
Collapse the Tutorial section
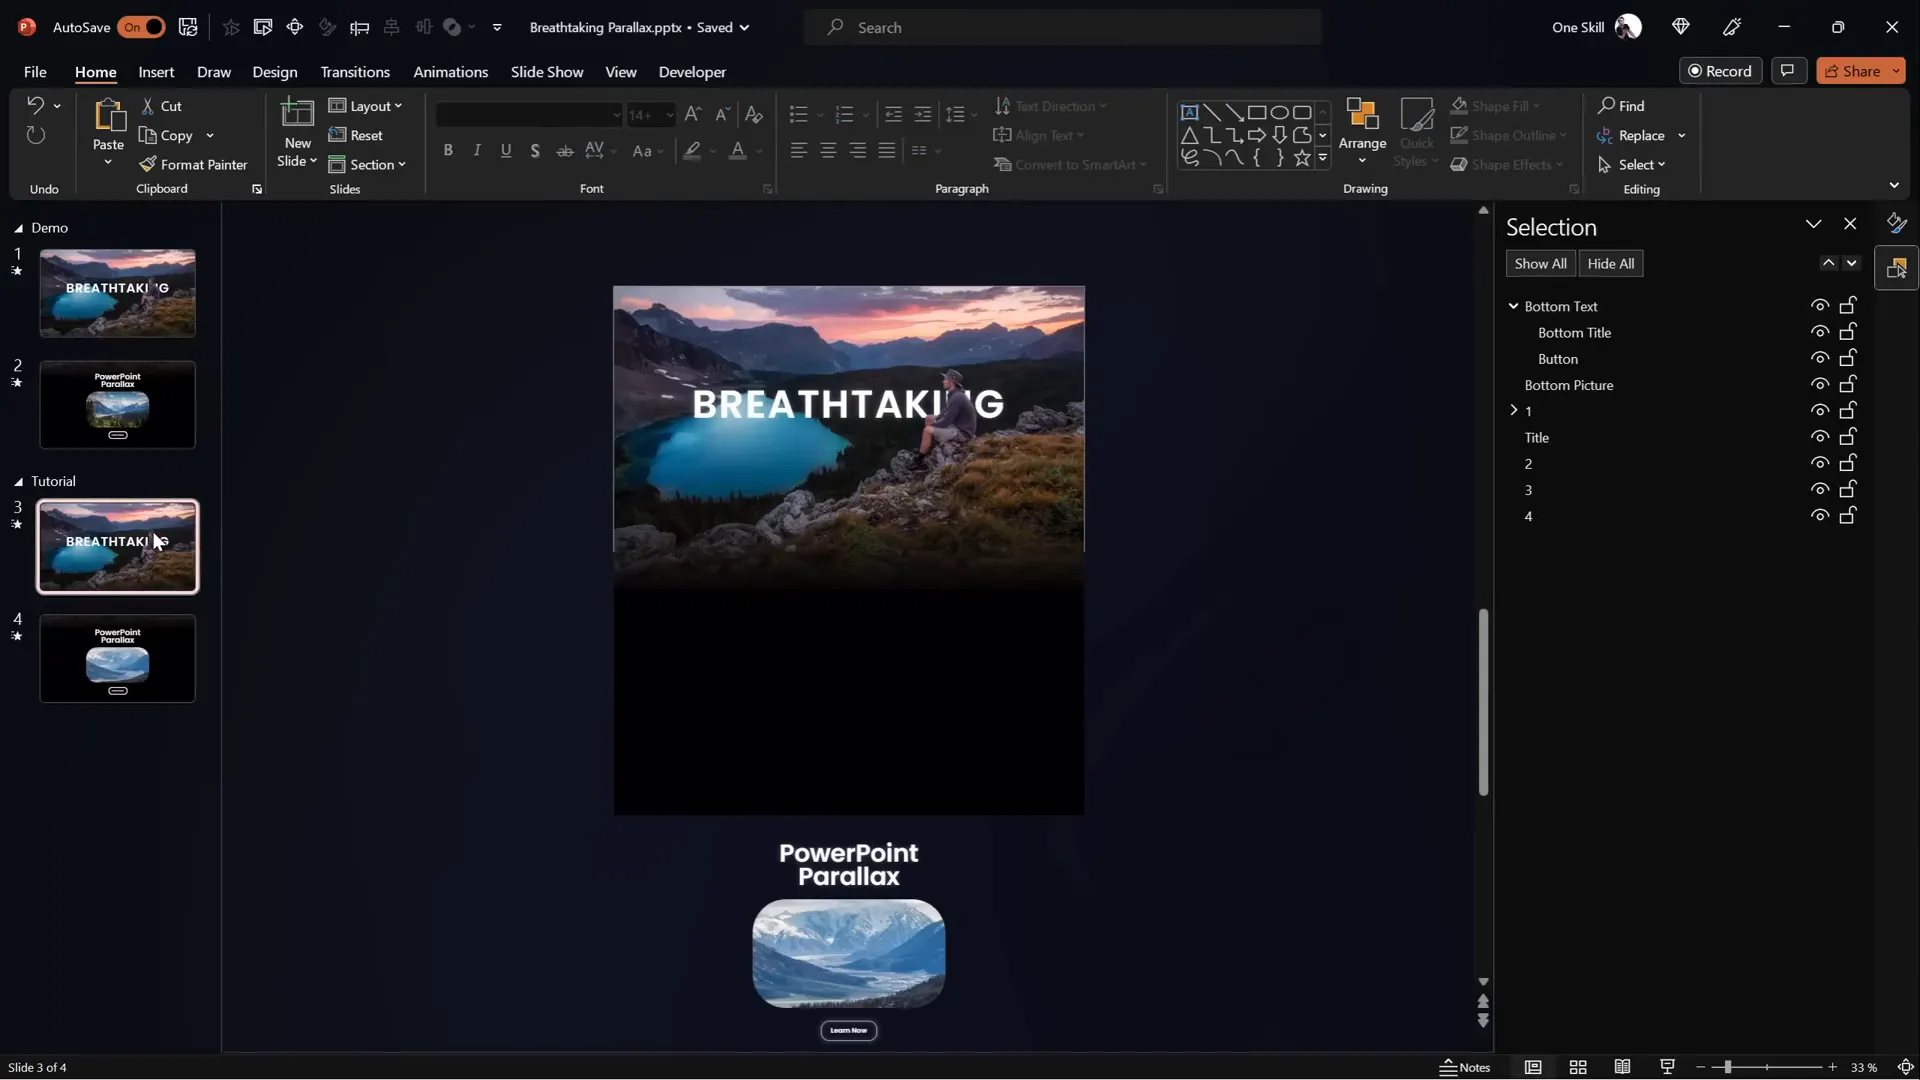coord(18,481)
